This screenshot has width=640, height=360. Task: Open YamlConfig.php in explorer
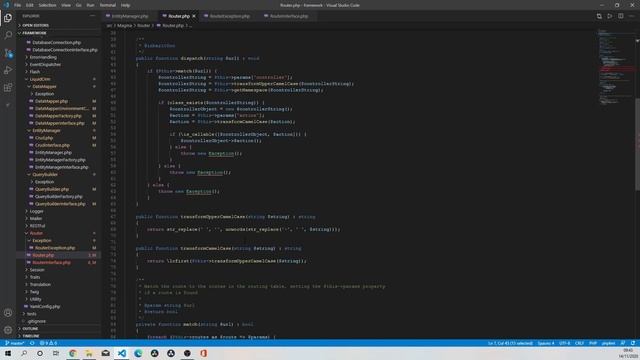click(45, 307)
